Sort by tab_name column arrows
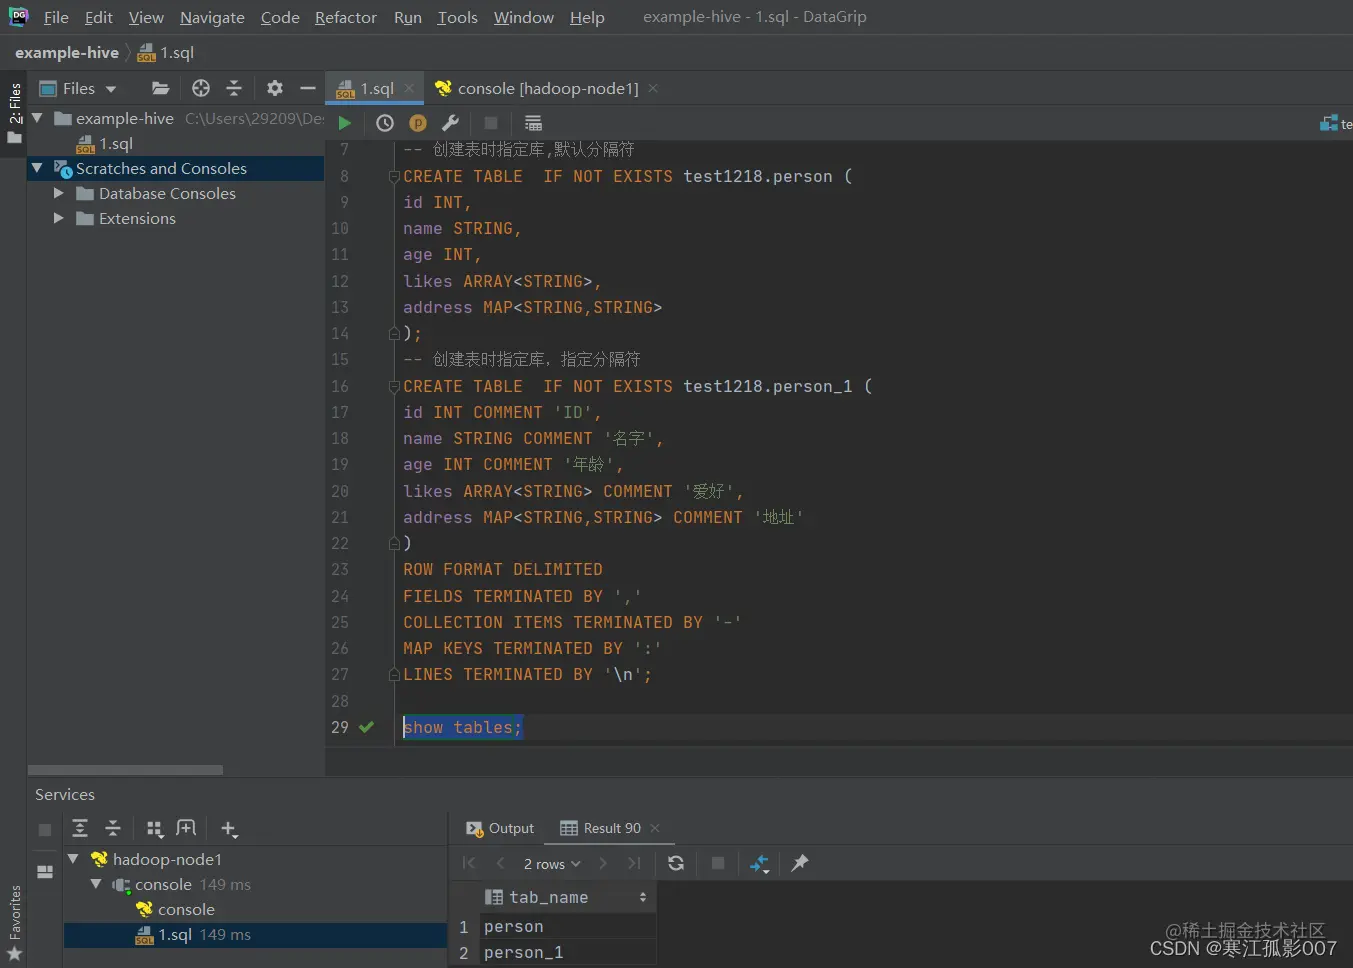The height and width of the screenshot is (968, 1353). click(642, 897)
